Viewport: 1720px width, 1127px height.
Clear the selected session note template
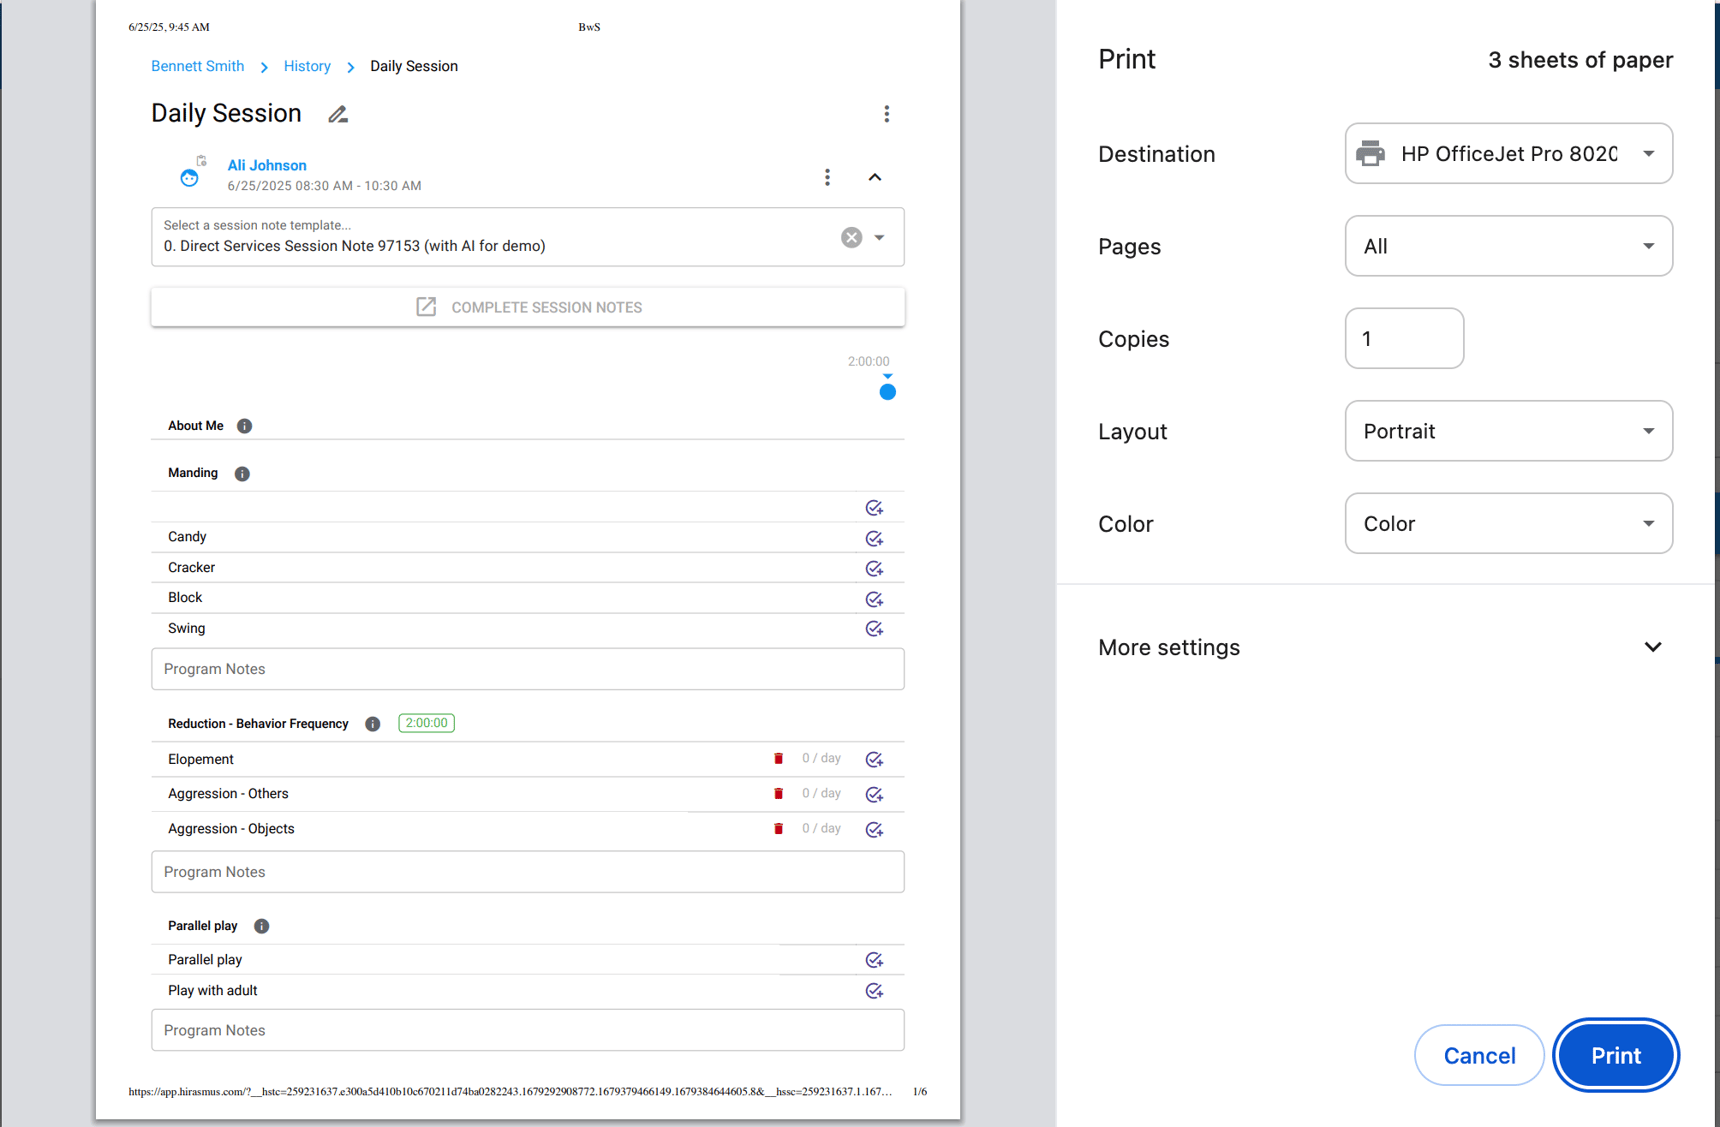(x=851, y=237)
